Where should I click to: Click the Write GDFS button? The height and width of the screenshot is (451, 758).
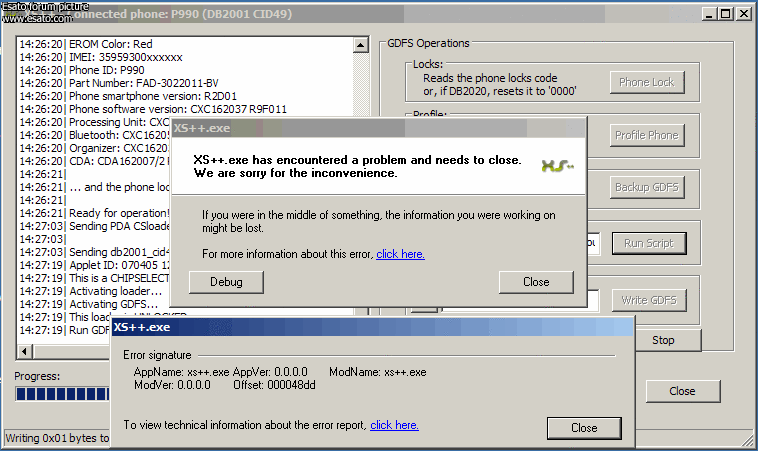pyautogui.click(x=649, y=300)
